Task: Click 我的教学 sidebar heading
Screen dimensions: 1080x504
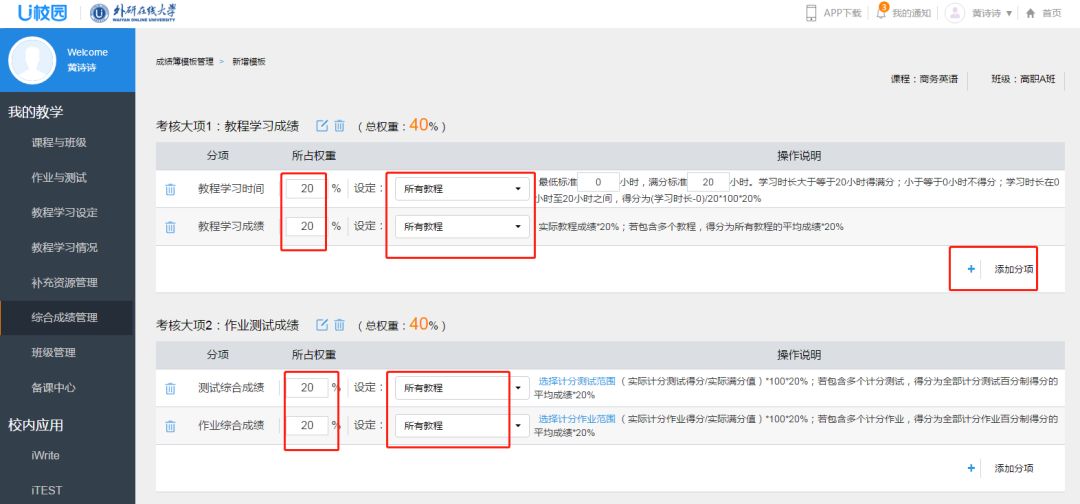Action: click(36, 112)
